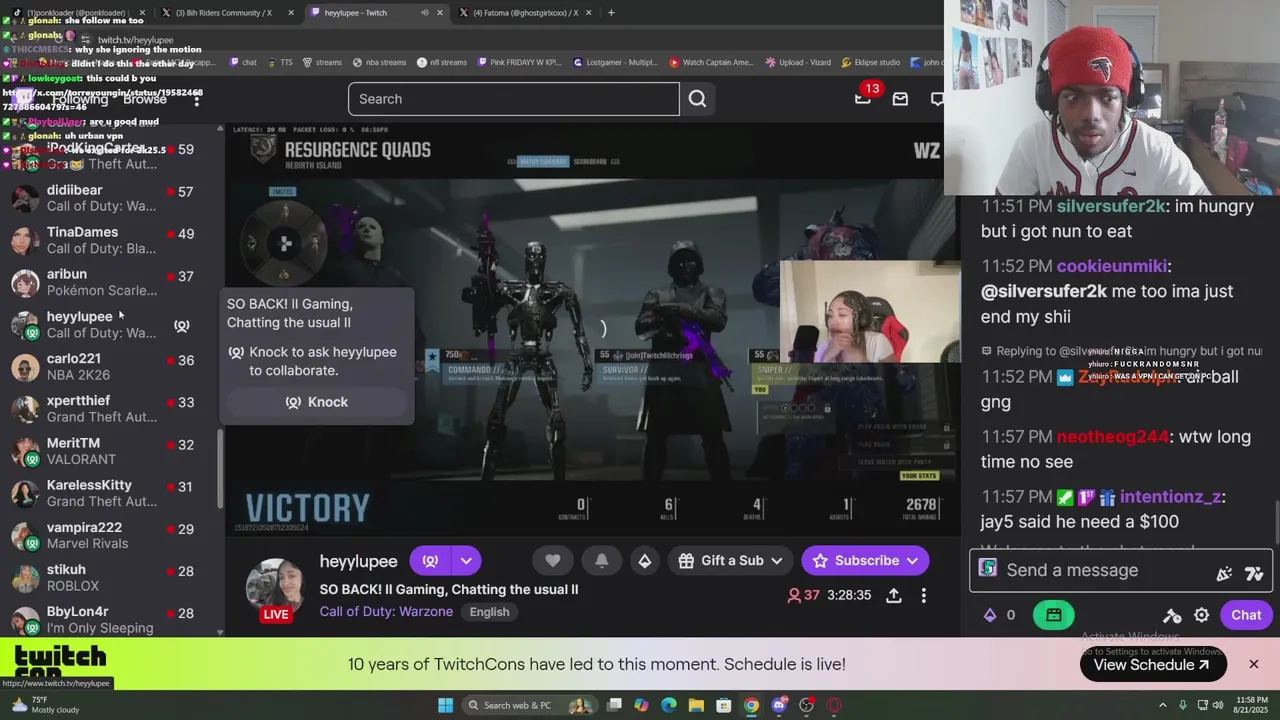1280x720 pixels.
Task: Click the share upload icon next to stream time
Action: pyautogui.click(x=894, y=595)
